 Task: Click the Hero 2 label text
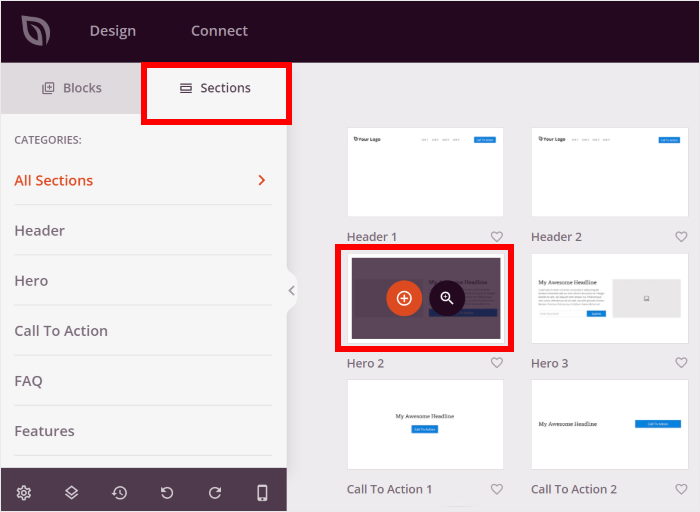tap(365, 363)
